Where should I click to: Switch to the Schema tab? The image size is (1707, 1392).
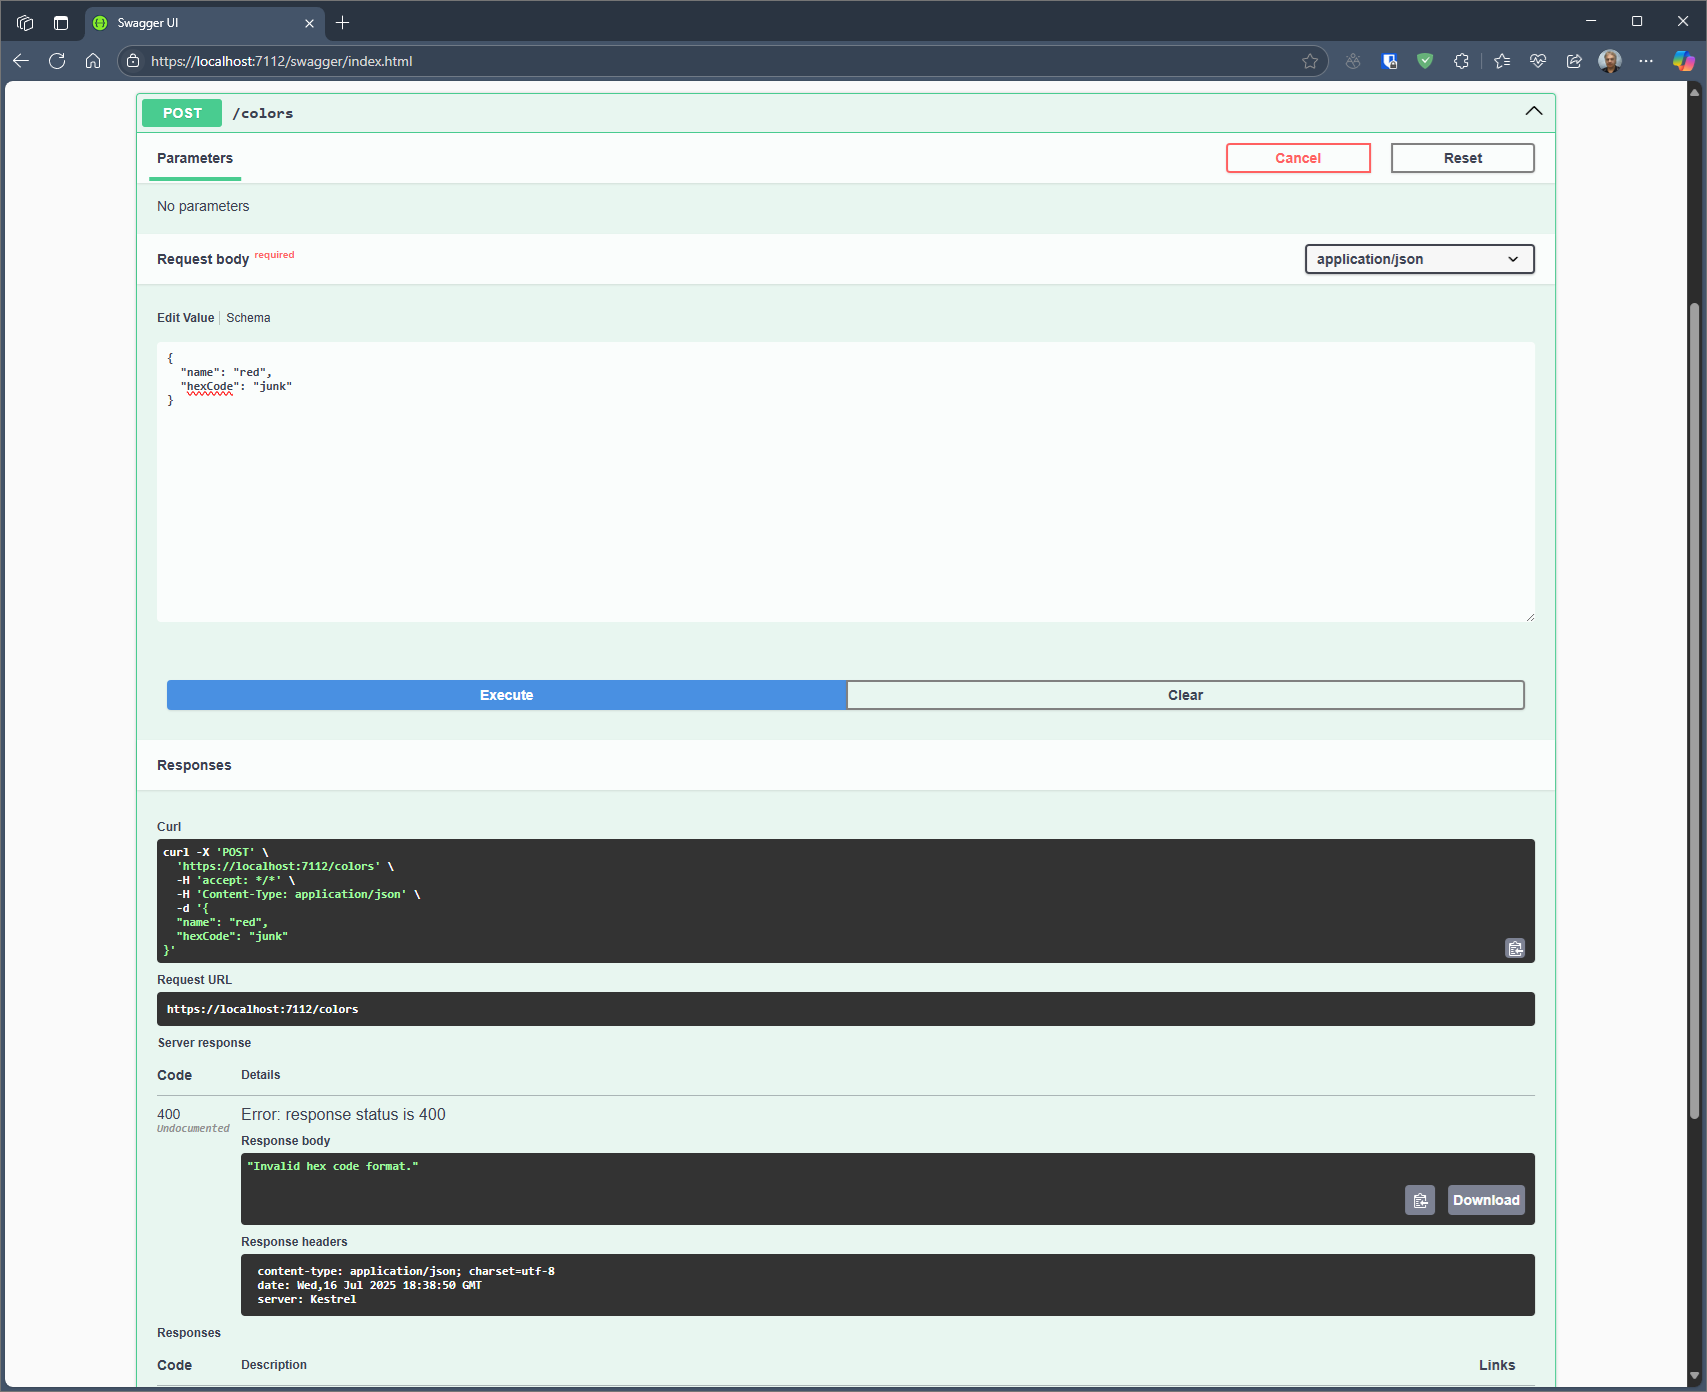click(248, 318)
